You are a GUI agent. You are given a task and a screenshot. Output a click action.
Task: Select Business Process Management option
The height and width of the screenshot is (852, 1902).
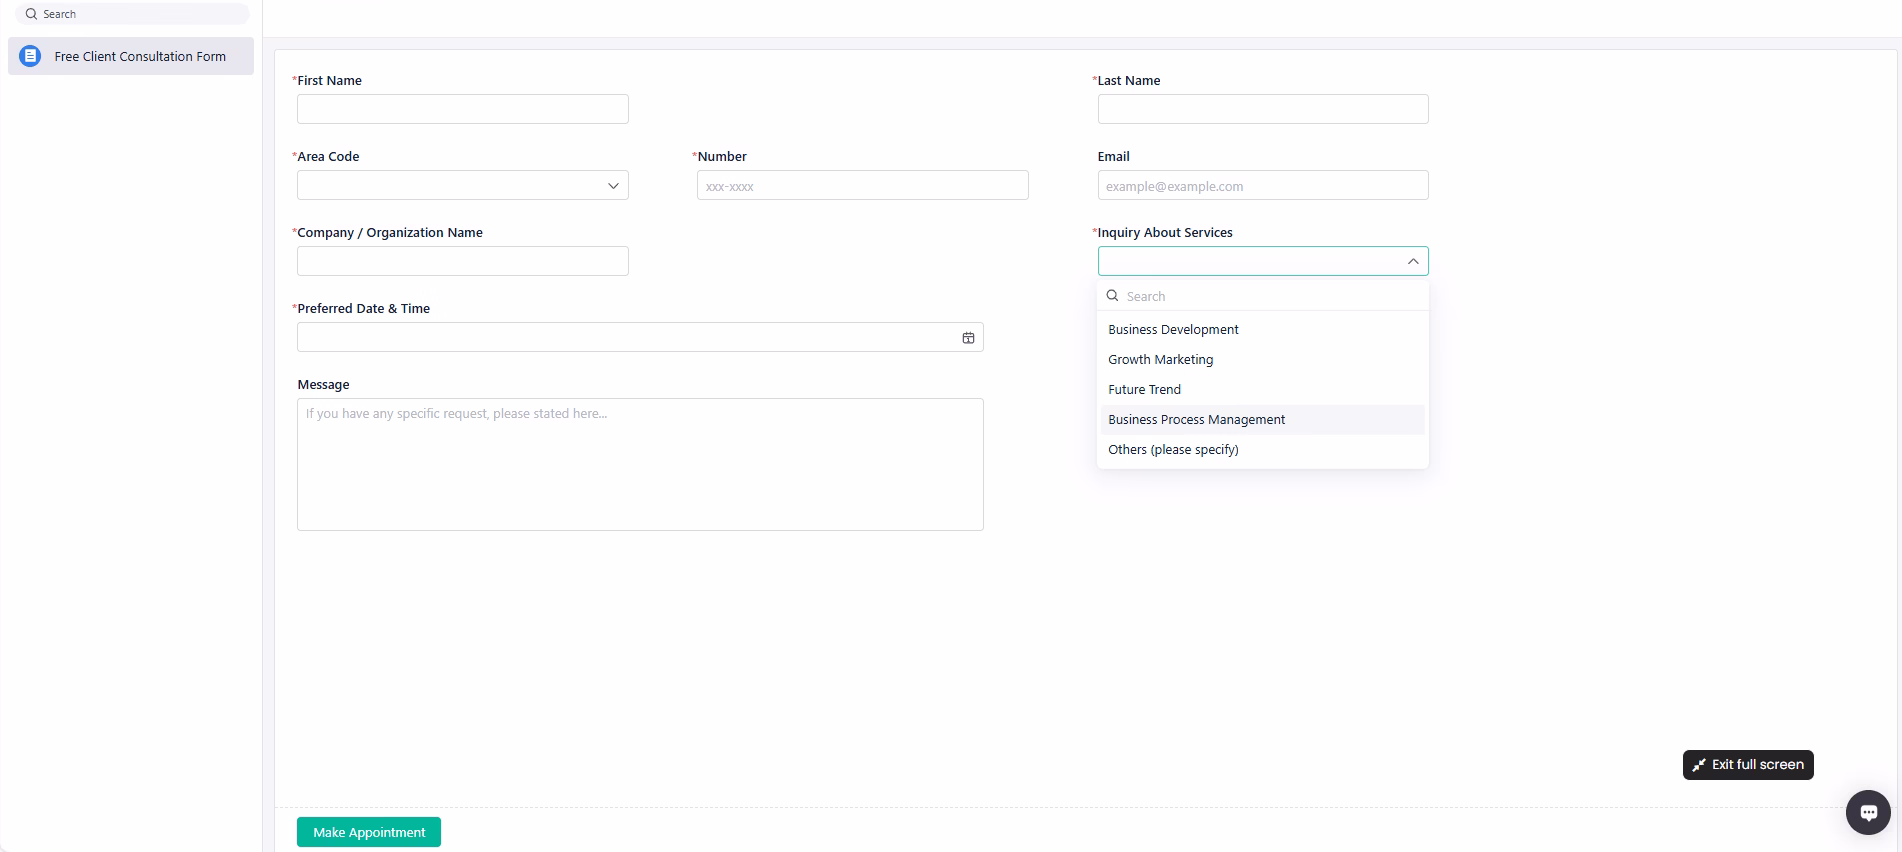[x=1196, y=420]
